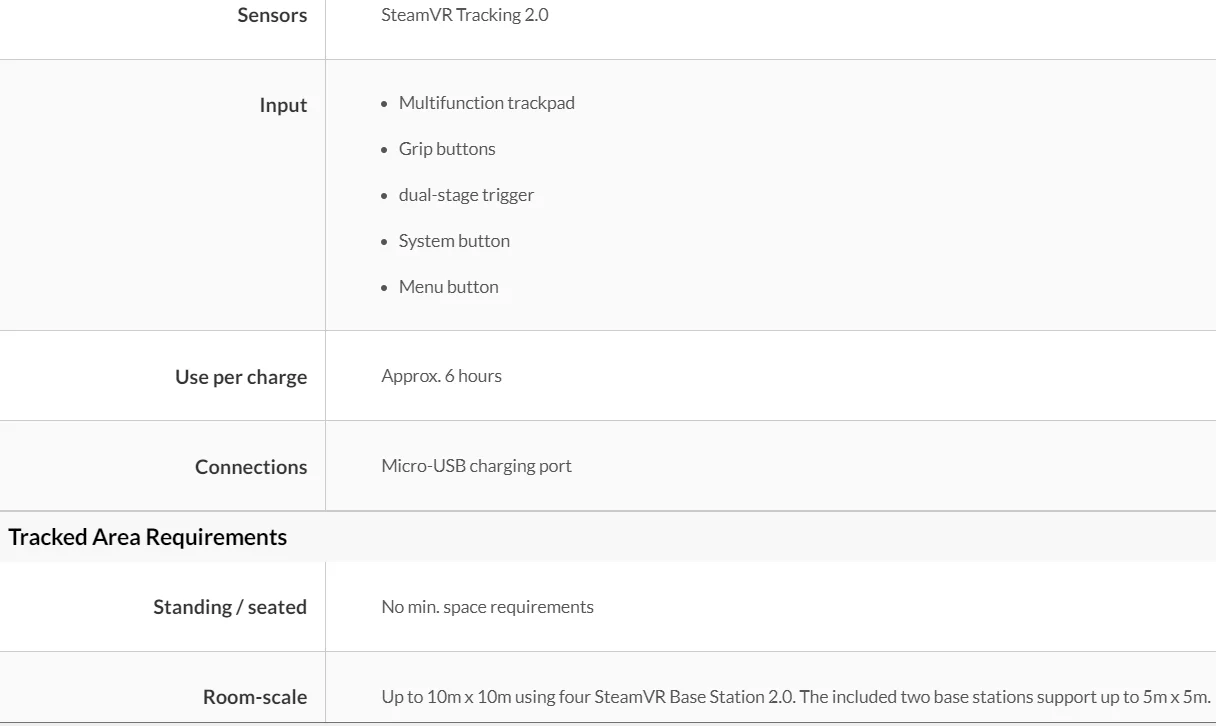Screen dimensions: 1216x726
Task: Click the Micro-USB charging port text
Action: [476, 466]
